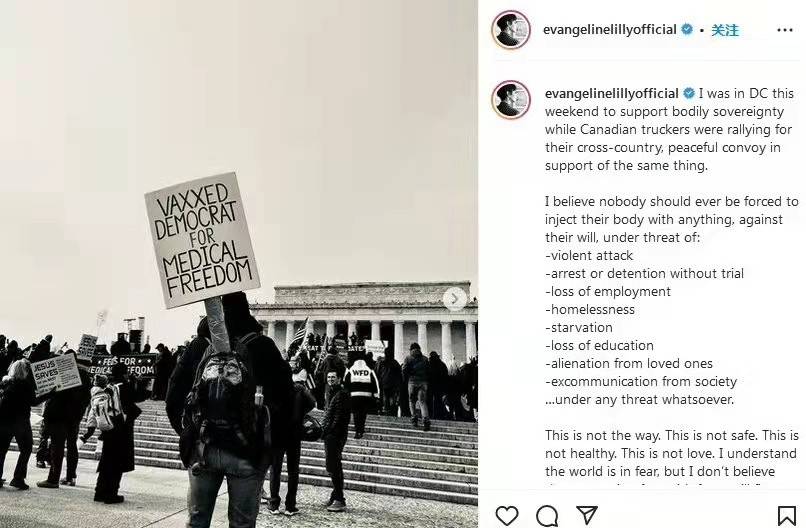The width and height of the screenshot is (806, 528).
Task: Advance to the next photo with carousel arrow
Action: coord(454,299)
